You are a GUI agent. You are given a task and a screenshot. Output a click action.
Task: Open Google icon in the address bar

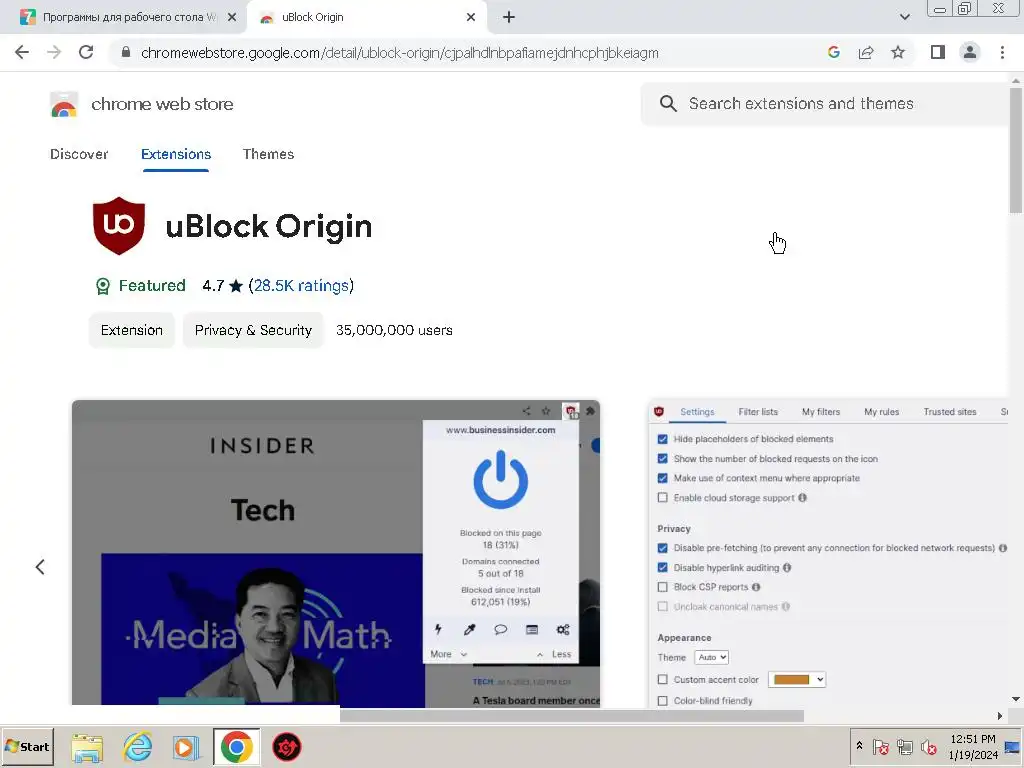pos(833,52)
